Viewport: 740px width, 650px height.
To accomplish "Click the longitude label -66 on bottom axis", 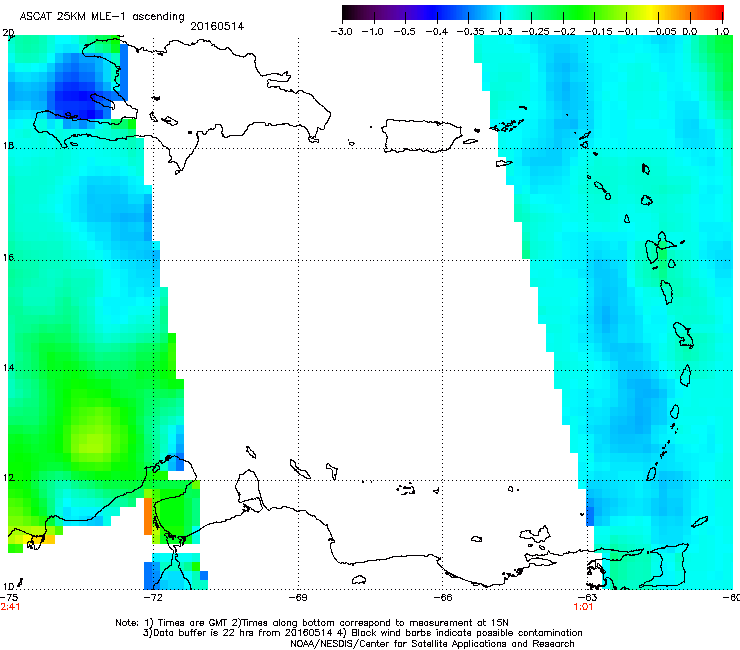I will (443, 598).
